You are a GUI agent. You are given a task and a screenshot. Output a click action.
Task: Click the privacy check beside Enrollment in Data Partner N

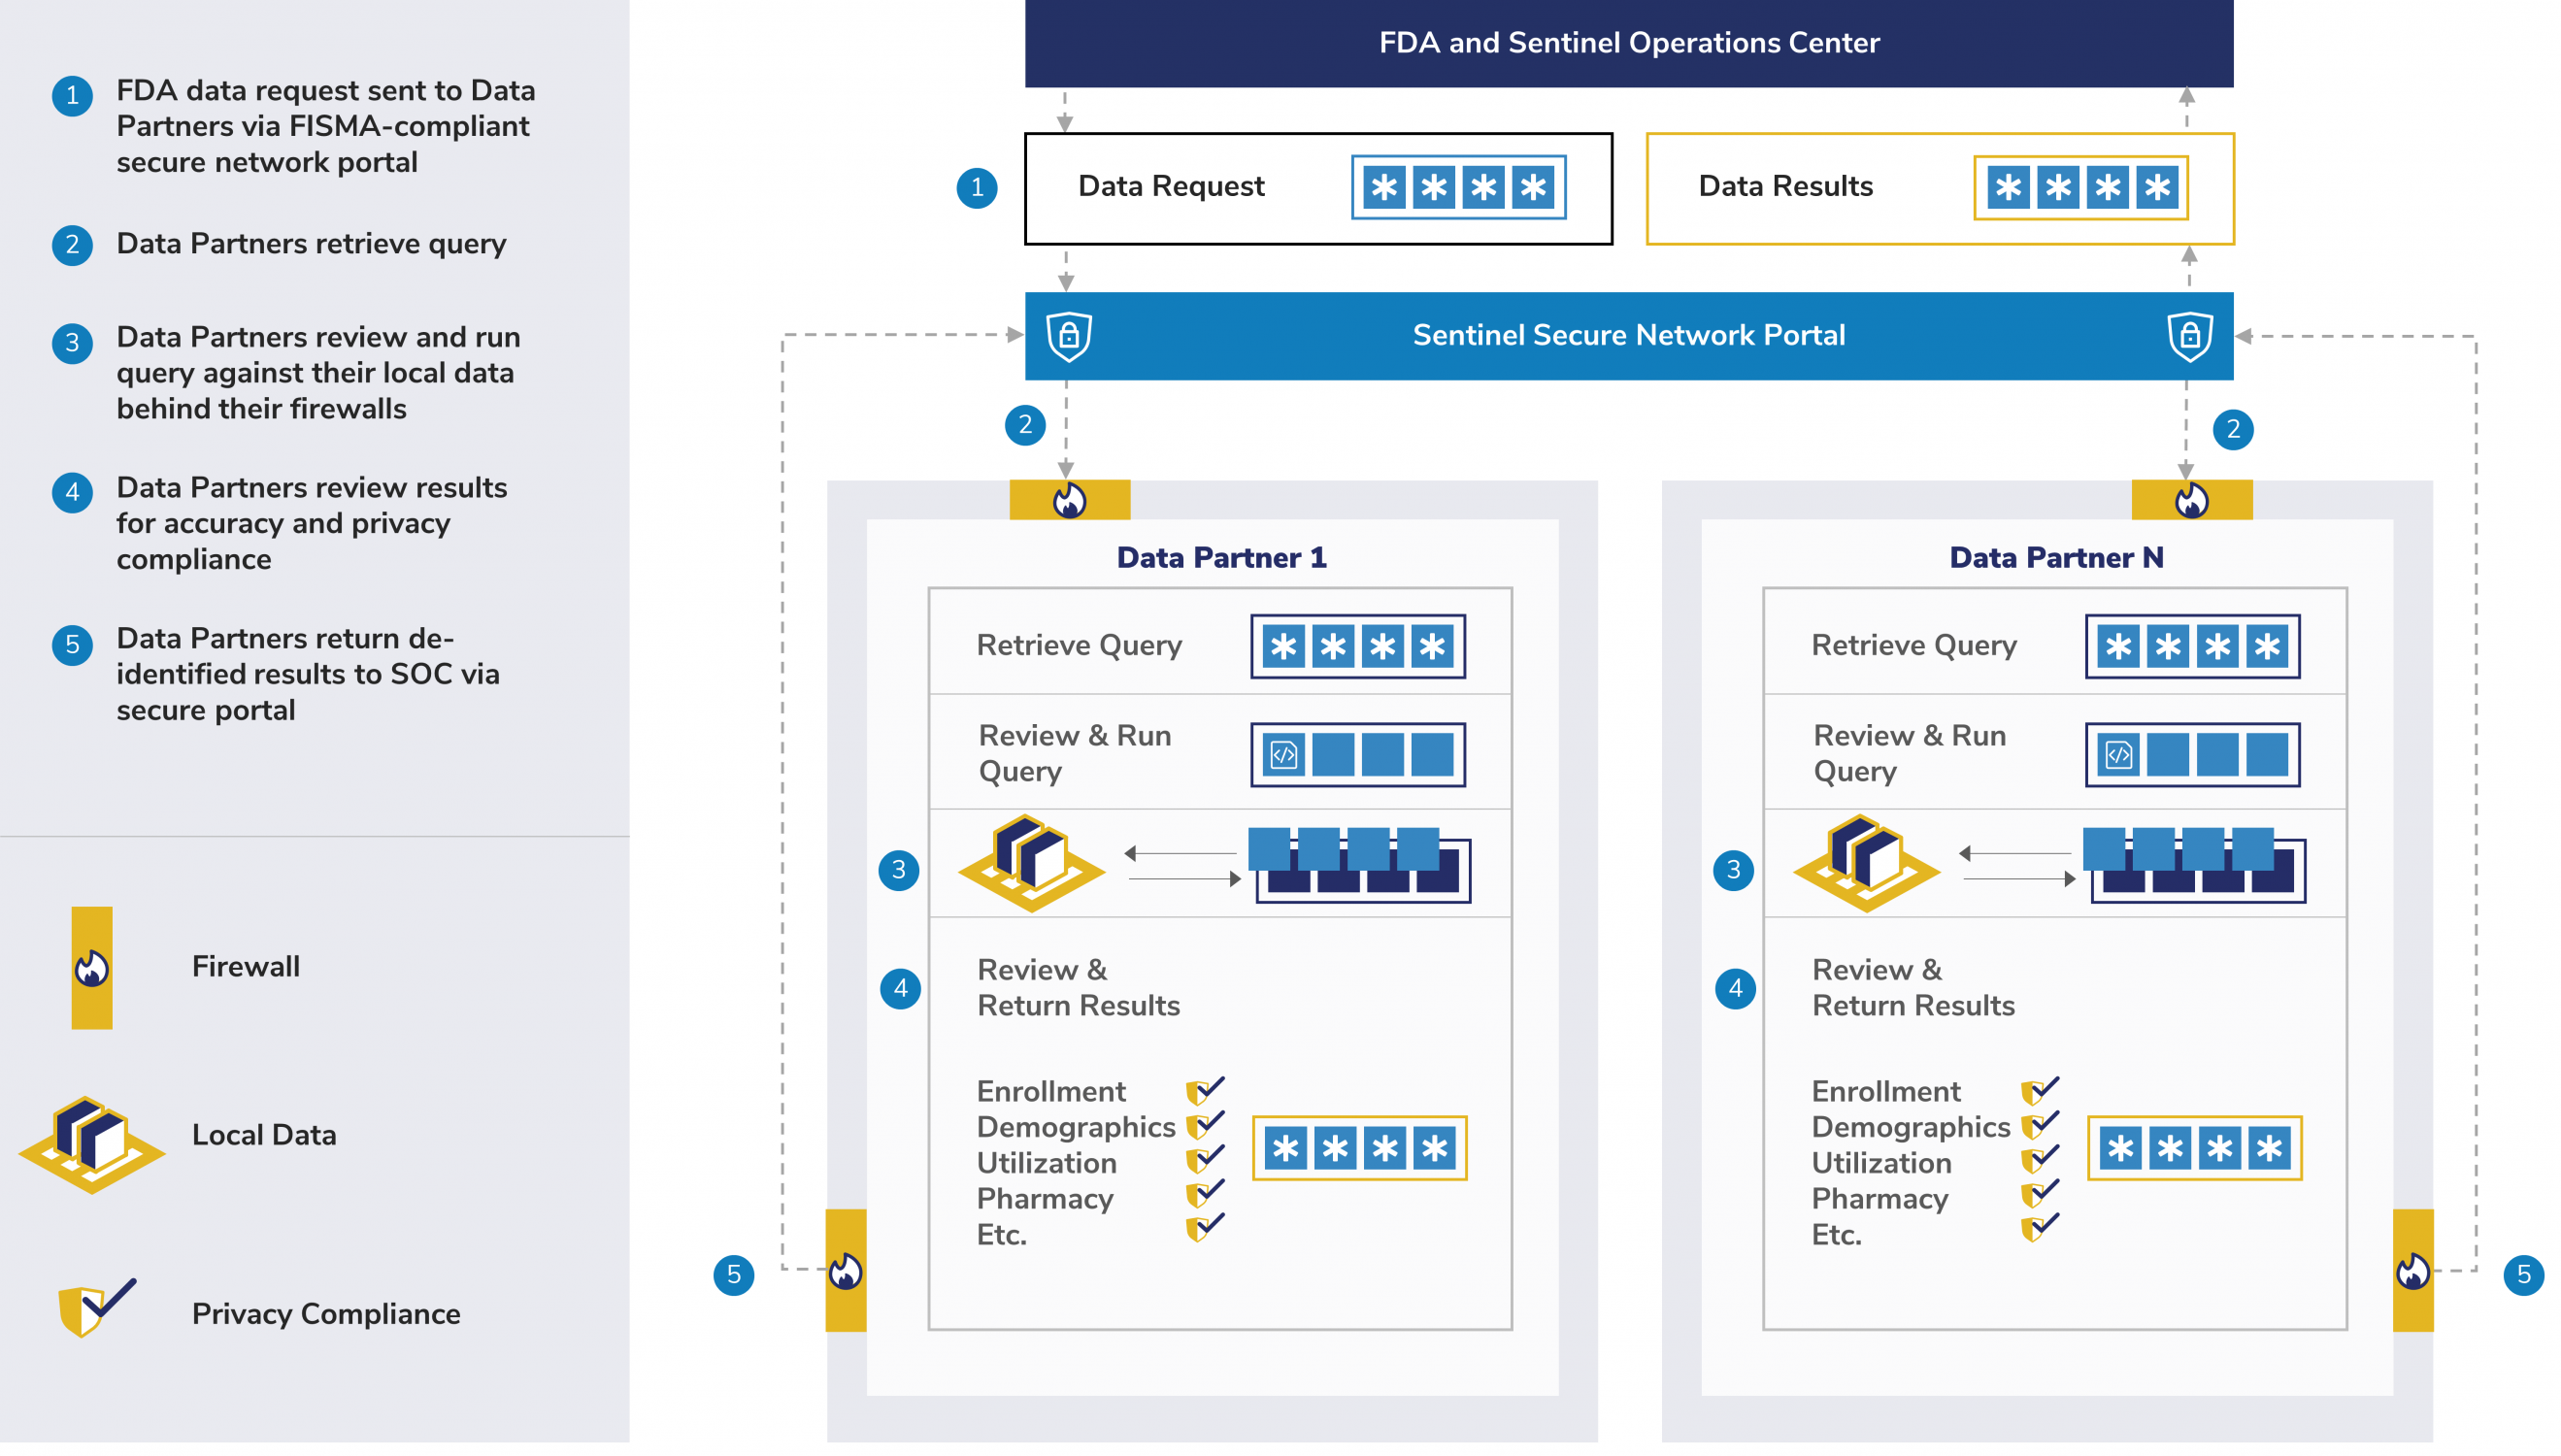tap(2039, 1090)
